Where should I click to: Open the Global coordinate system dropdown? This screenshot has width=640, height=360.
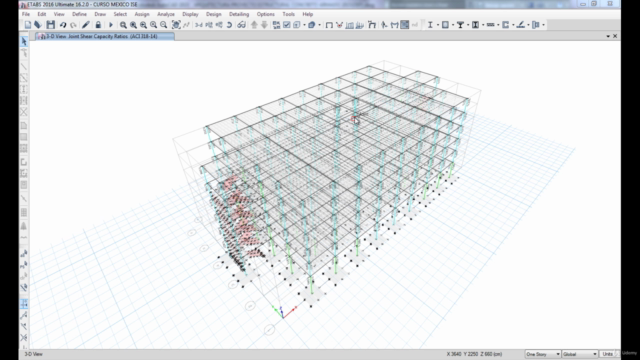click(x=580, y=354)
